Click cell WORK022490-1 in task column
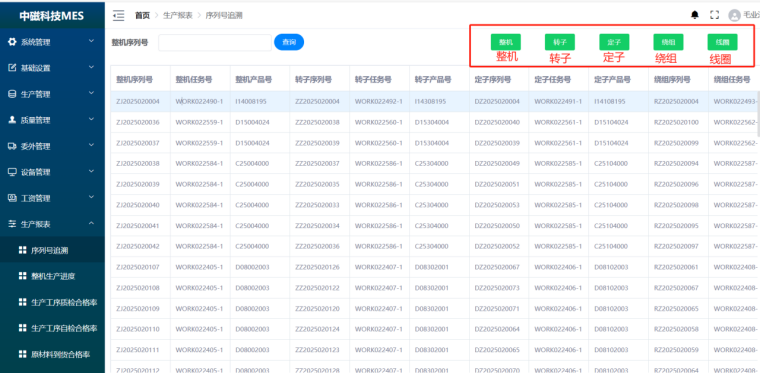Viewport: 760px width, 373px height. [199, 102]
